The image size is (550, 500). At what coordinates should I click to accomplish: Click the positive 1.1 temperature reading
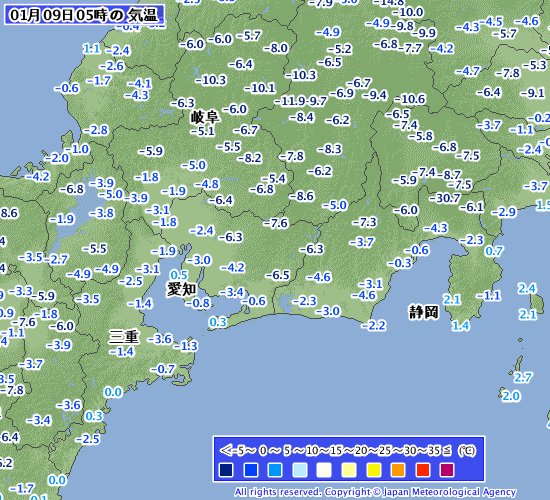click(92, 48)
